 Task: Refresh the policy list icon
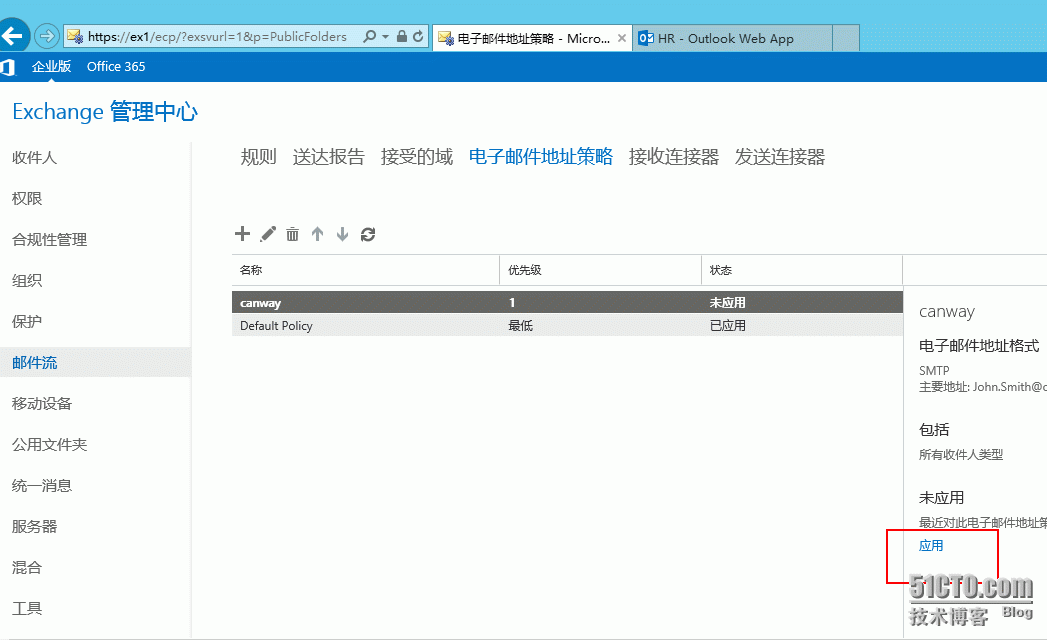[368, 234]
